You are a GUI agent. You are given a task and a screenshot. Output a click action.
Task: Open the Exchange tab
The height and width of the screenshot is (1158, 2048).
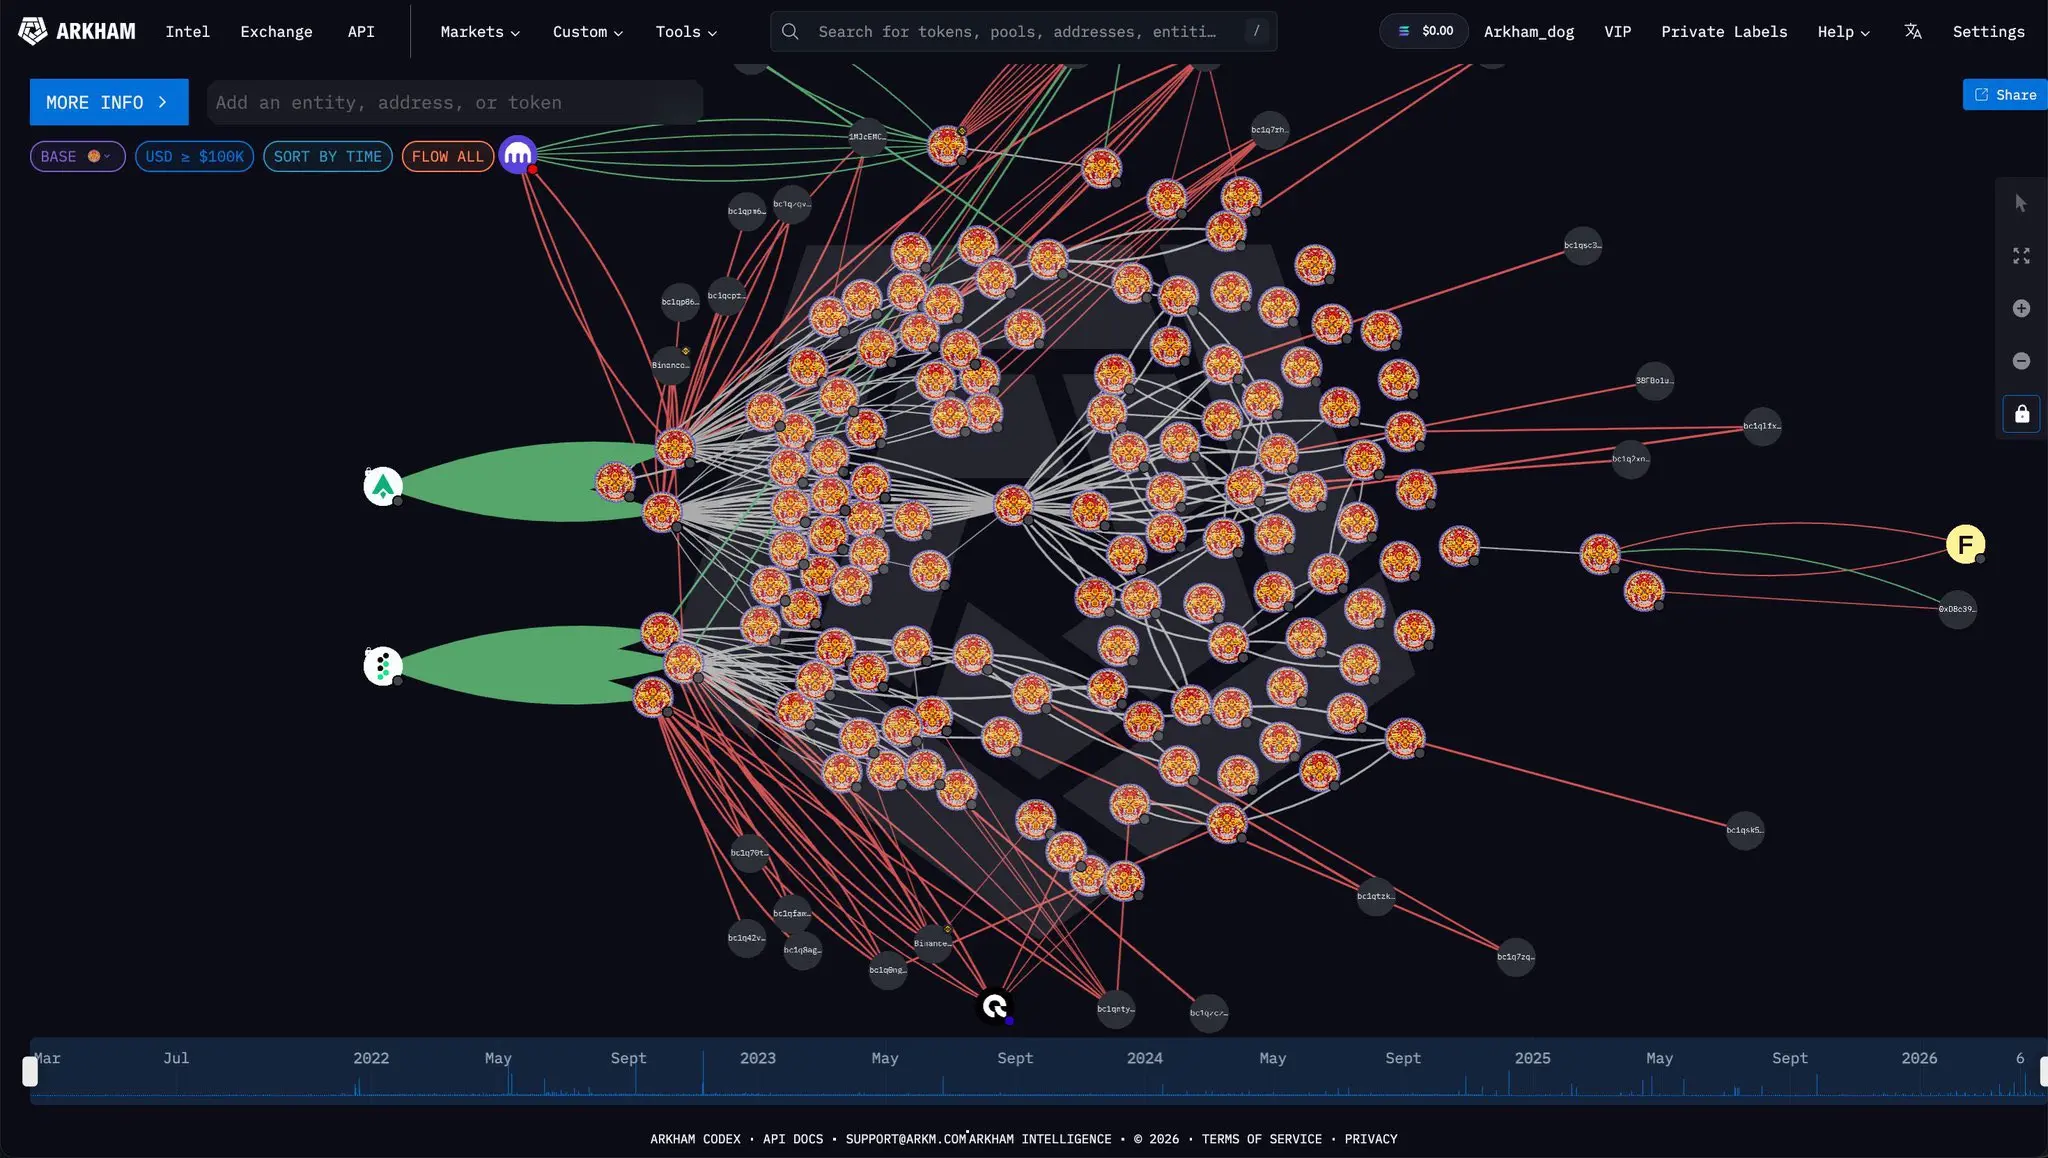tap(276, 32)
